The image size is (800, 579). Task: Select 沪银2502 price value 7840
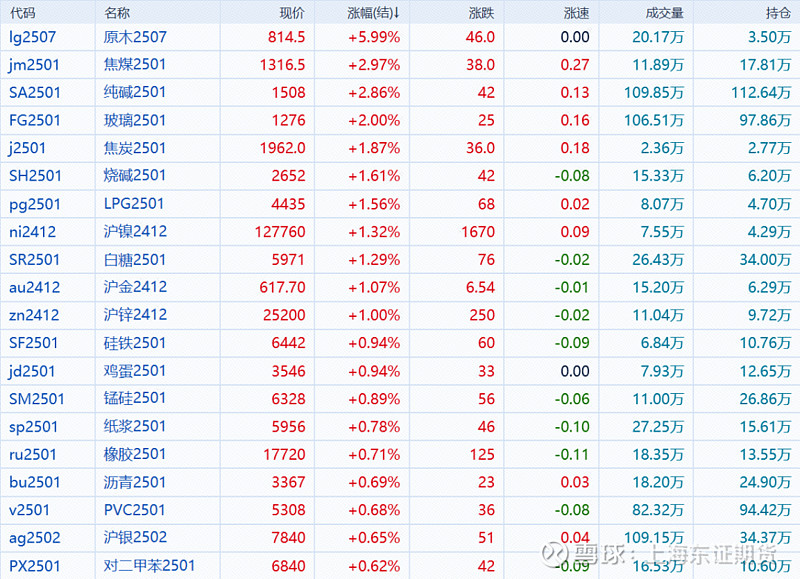[x=288, y=538]
